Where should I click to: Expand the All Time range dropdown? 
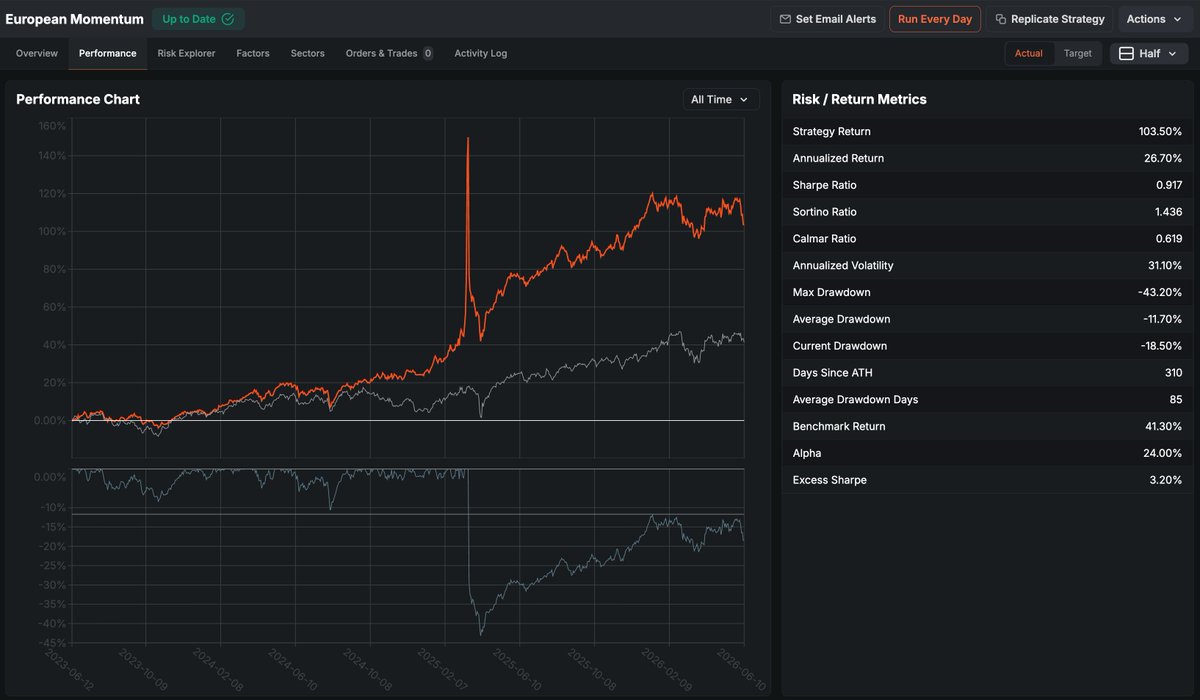(x=720, y=100)
